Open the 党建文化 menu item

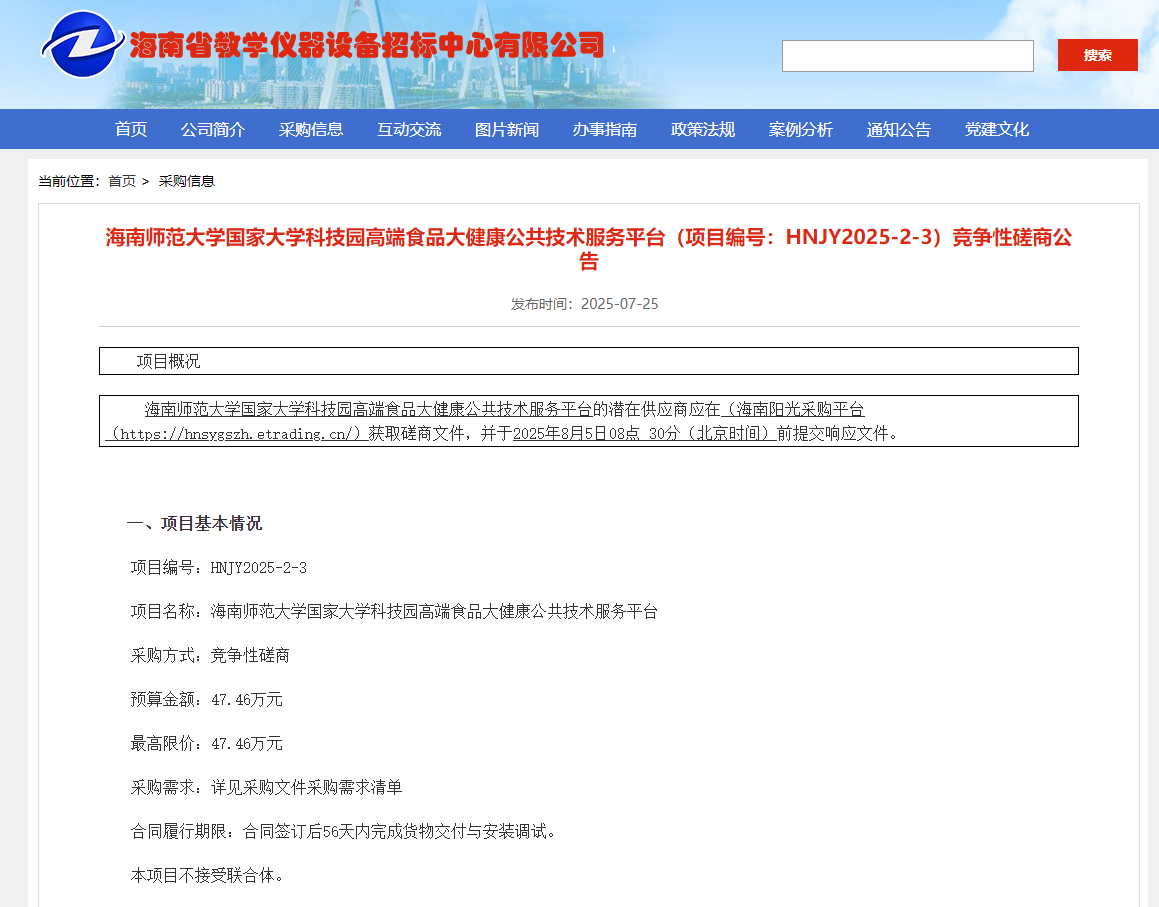click(x=997, y=129)
